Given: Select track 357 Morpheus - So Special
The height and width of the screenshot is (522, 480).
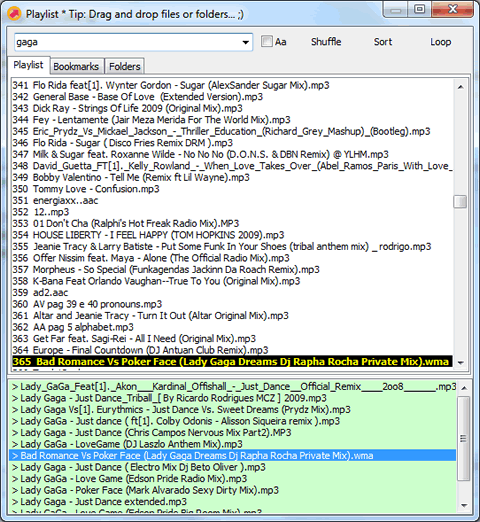Looking at the screenshot, I should tap(232, 269).
